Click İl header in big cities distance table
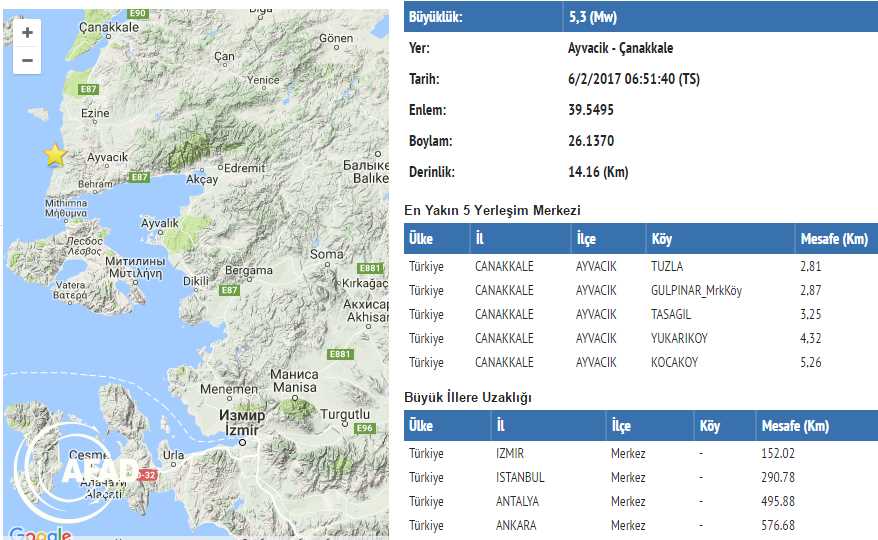Viewport: 878px width, 540px height. (x=501, y=426)
